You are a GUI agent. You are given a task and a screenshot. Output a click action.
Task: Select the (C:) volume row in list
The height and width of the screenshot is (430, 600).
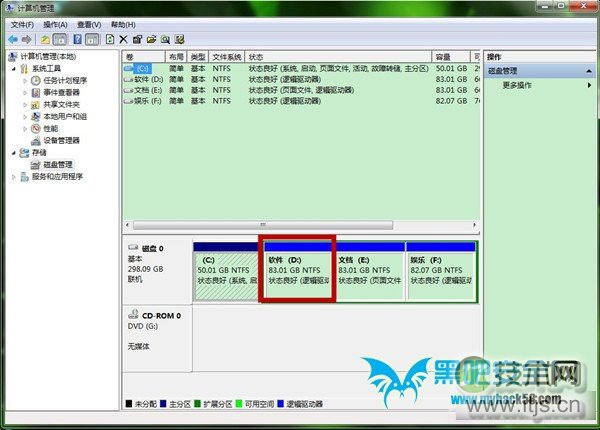[x=301, y=68]
